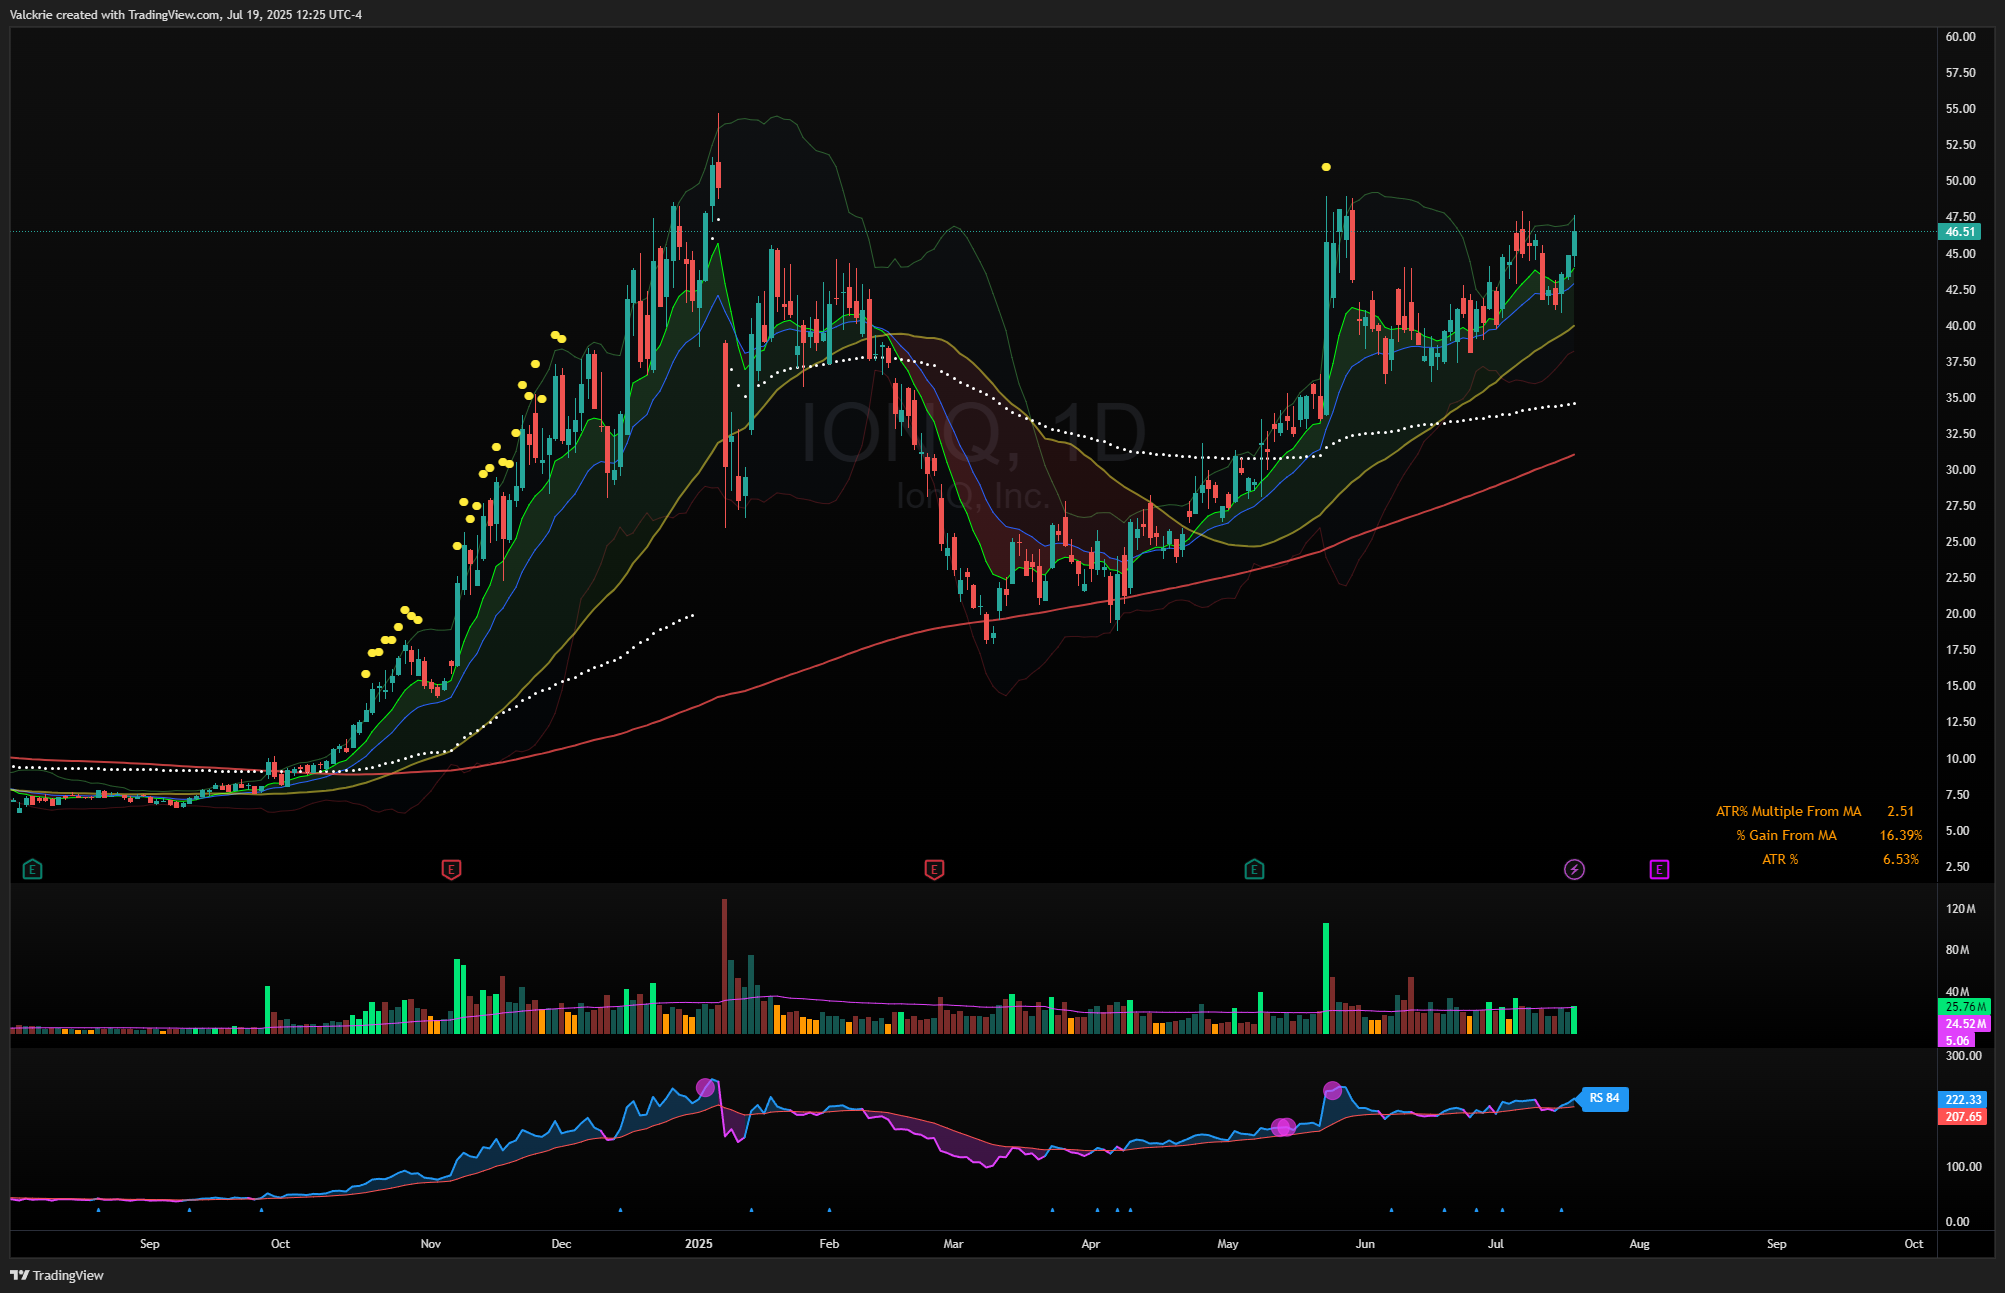Click the red earnings marker near November
Viewport: 2005px width, 1293px height.
click(451, 869)
